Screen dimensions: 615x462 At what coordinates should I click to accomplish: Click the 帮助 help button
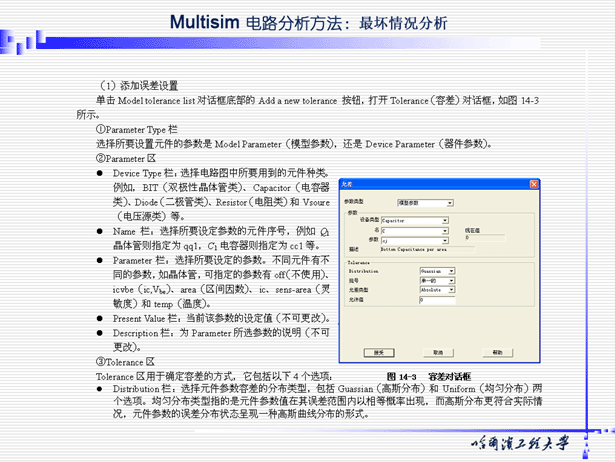pos(497,353)
